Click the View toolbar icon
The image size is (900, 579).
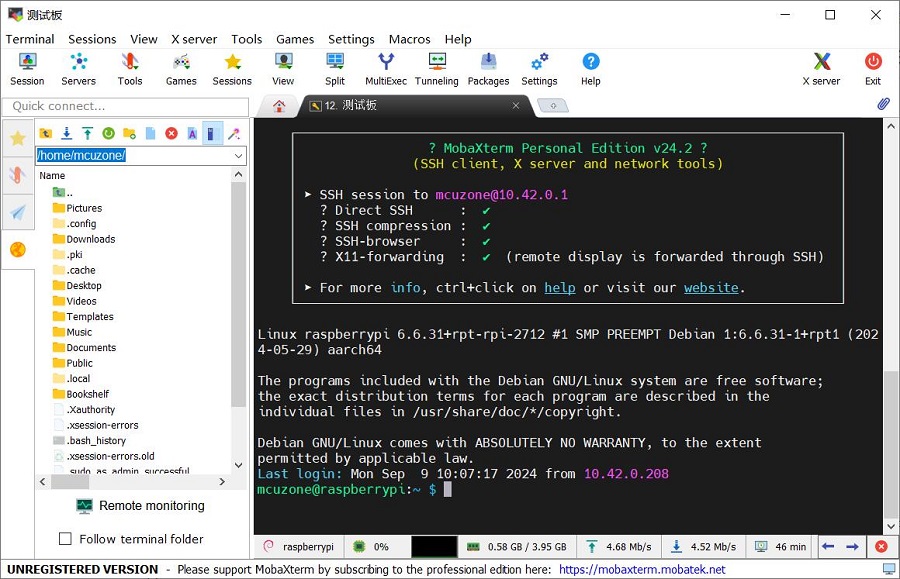283,69
